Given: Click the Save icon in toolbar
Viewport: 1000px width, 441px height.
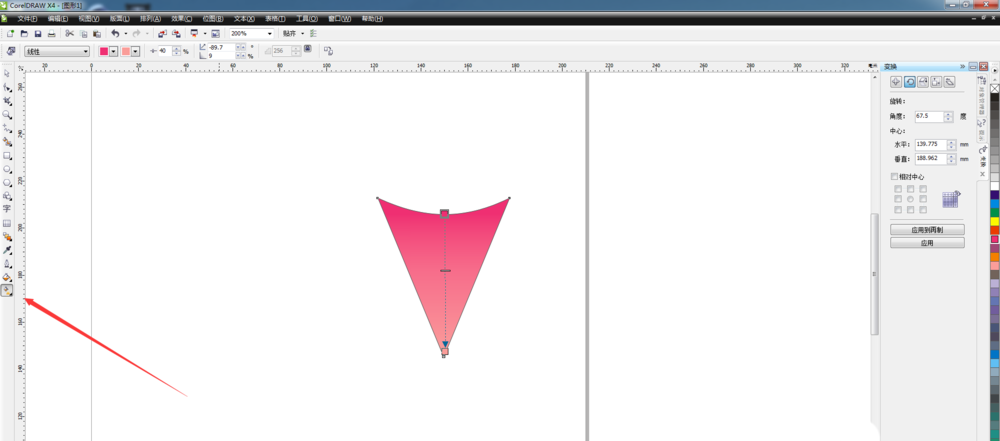Looking at the screenshot, I should (x=37, y=33).
